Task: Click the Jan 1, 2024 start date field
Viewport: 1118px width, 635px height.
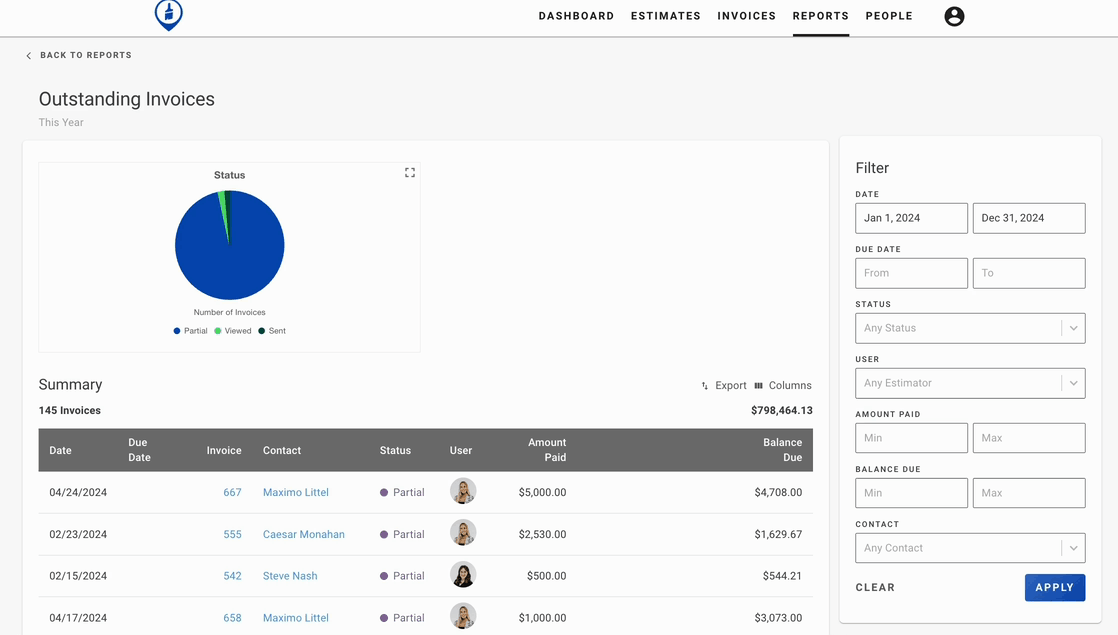Action: (x=911, y=218)
